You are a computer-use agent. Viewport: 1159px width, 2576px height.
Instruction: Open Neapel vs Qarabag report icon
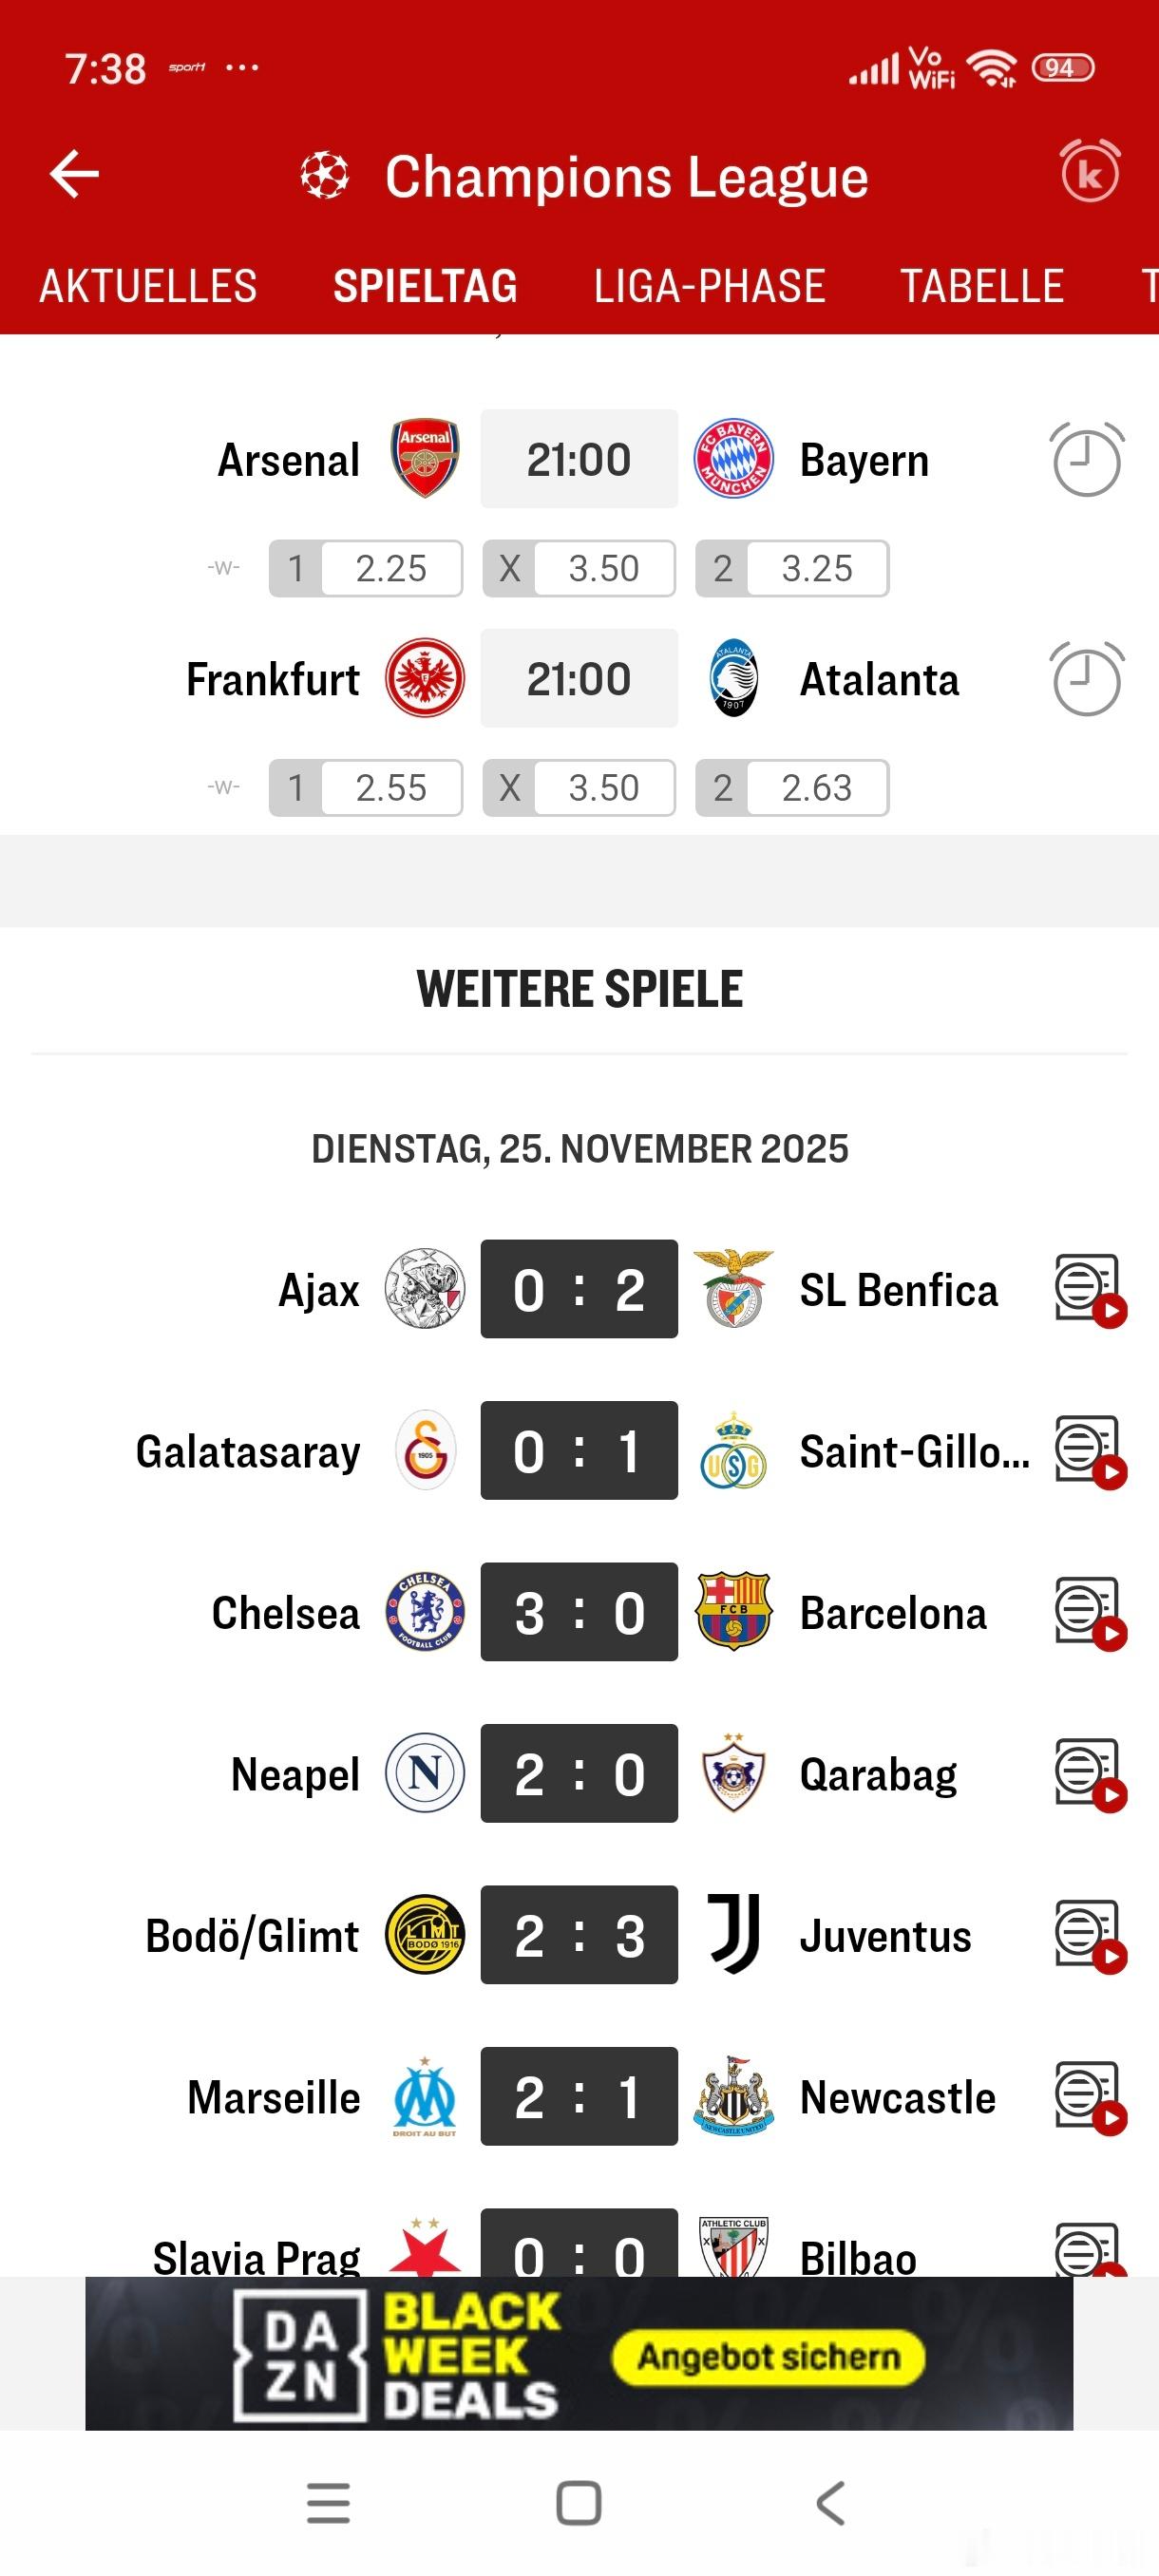[1089, 1774]
